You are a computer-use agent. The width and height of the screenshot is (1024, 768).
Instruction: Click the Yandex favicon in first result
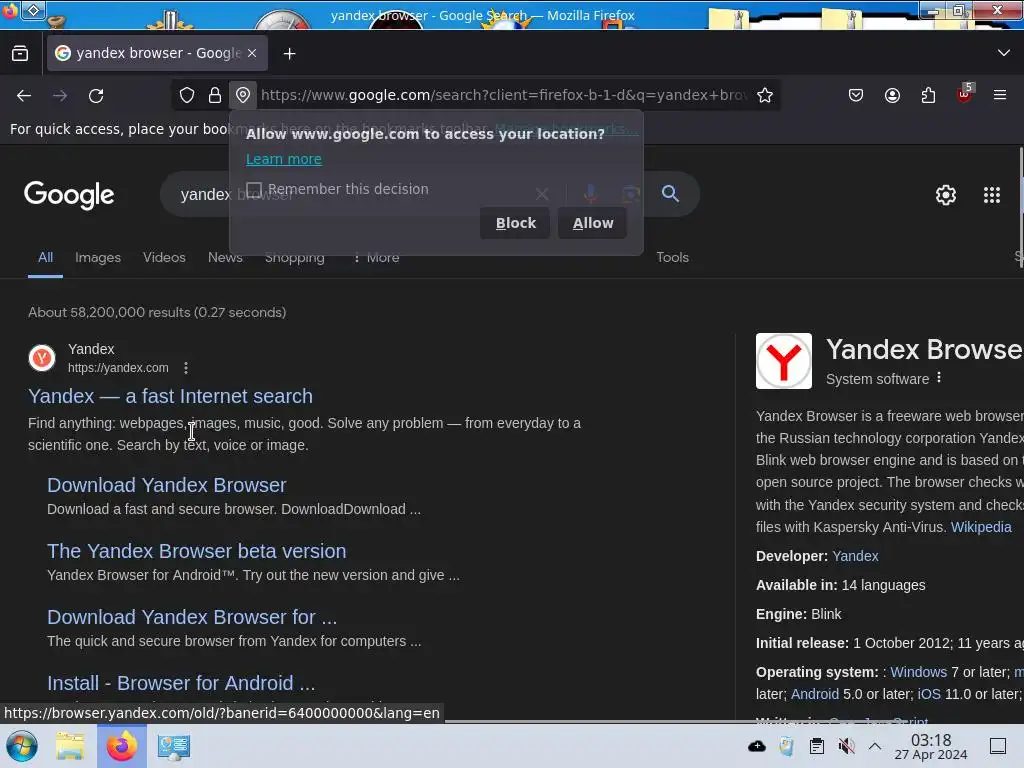tap(42, 358)
